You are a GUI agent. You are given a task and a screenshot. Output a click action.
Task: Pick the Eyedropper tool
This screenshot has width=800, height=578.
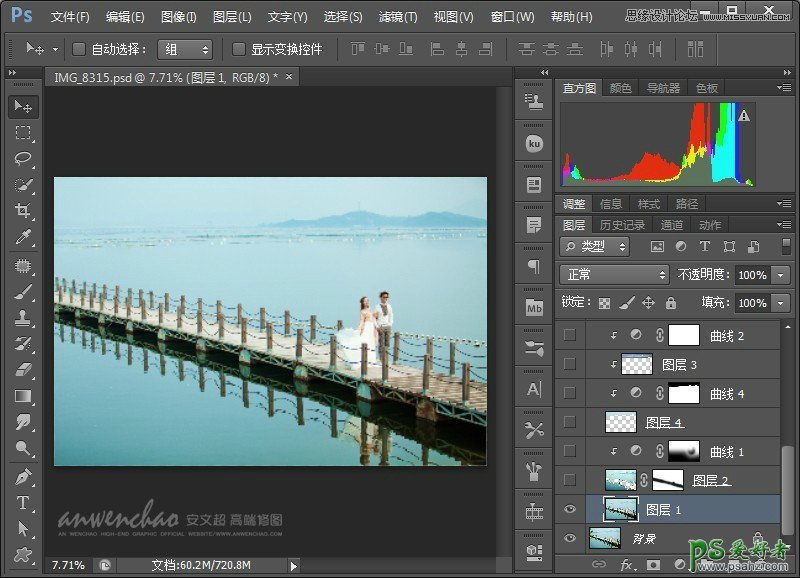click(24, 237)
